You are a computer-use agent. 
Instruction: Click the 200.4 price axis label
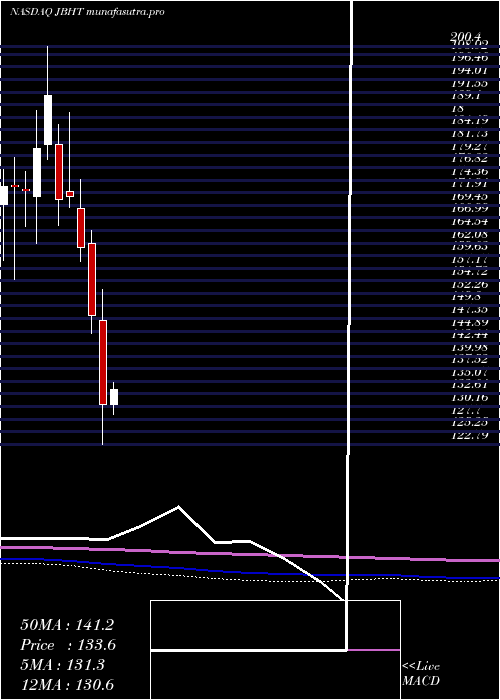coord(466,37)
